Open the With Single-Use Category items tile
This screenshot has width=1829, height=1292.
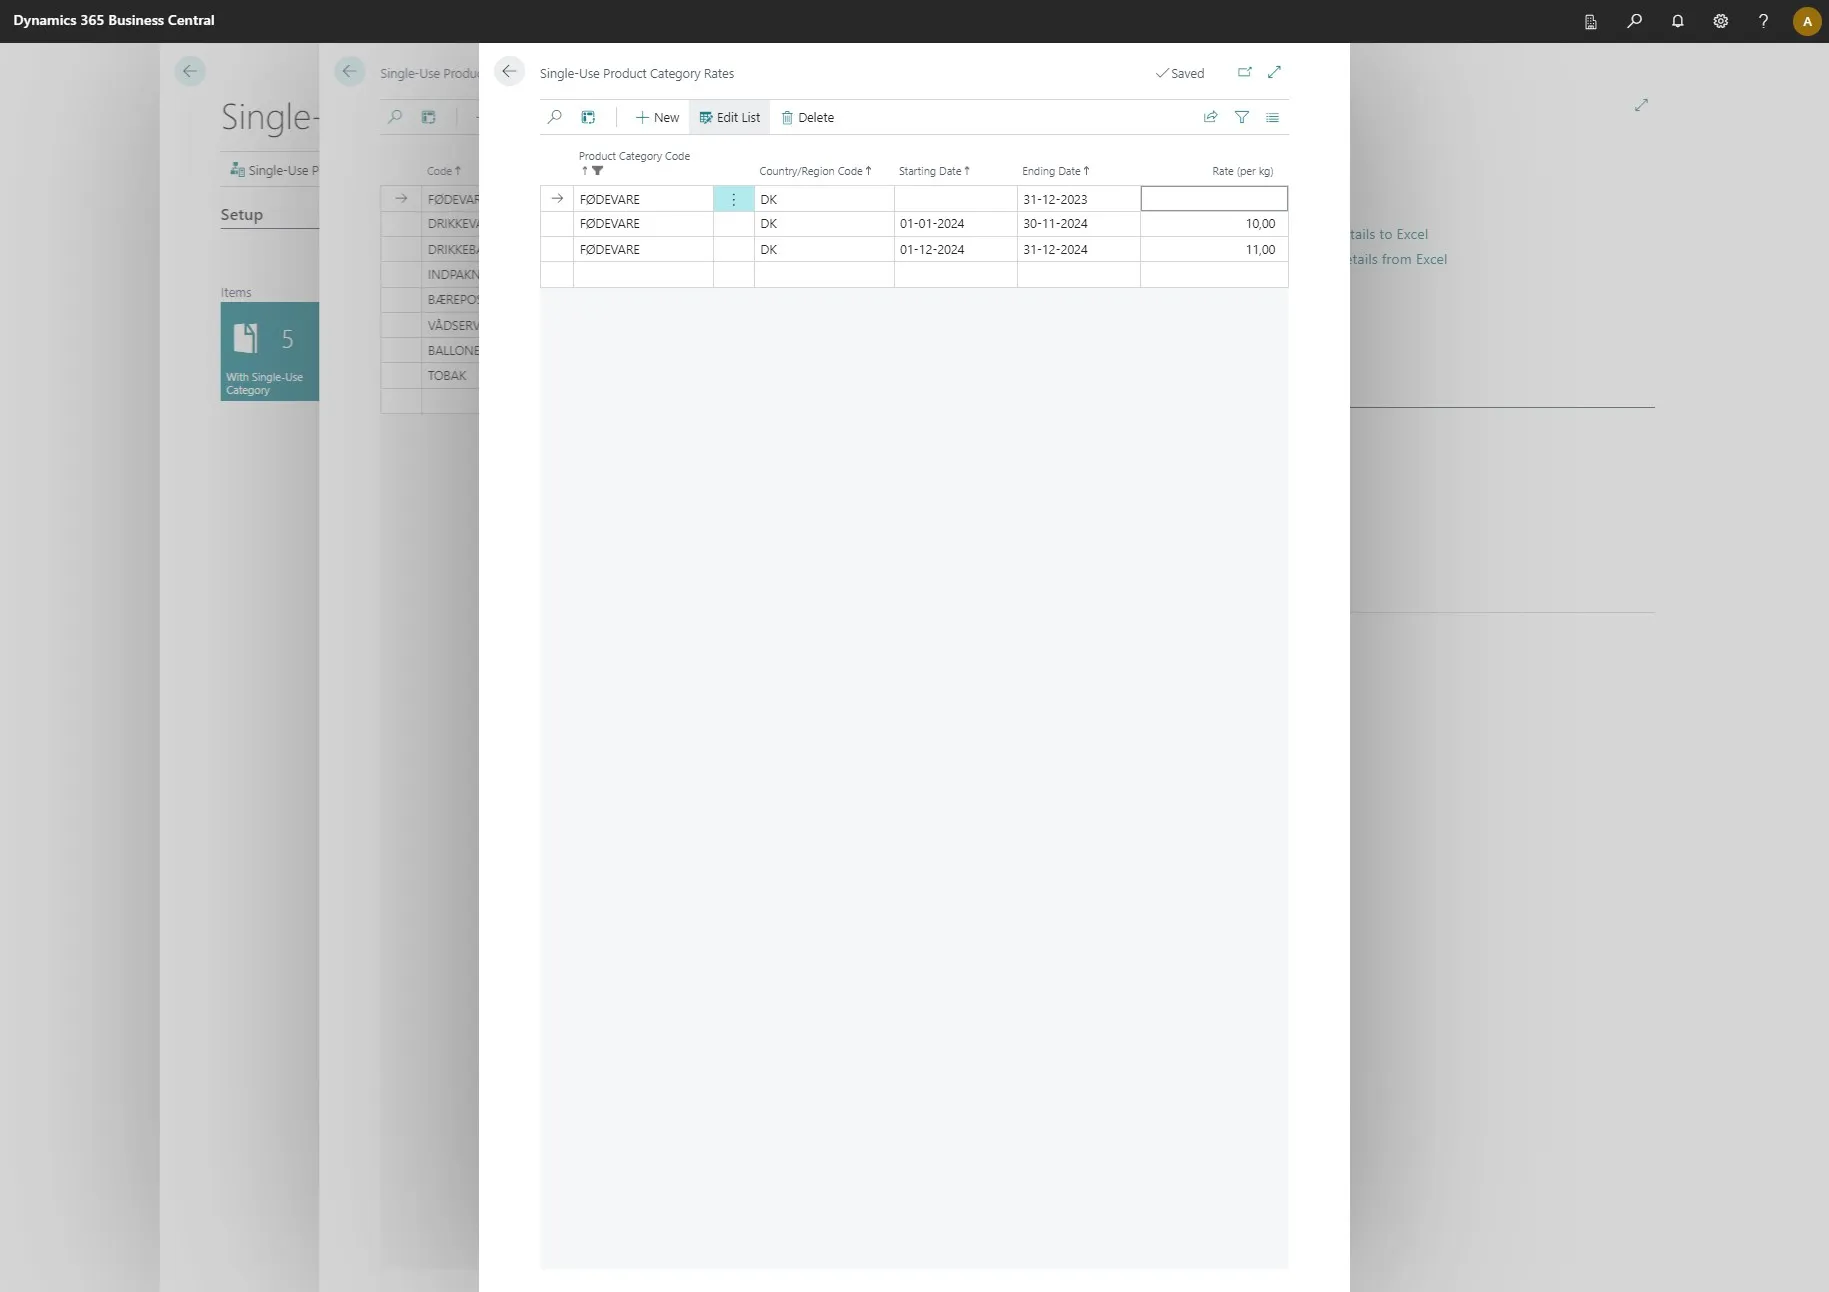270,351
